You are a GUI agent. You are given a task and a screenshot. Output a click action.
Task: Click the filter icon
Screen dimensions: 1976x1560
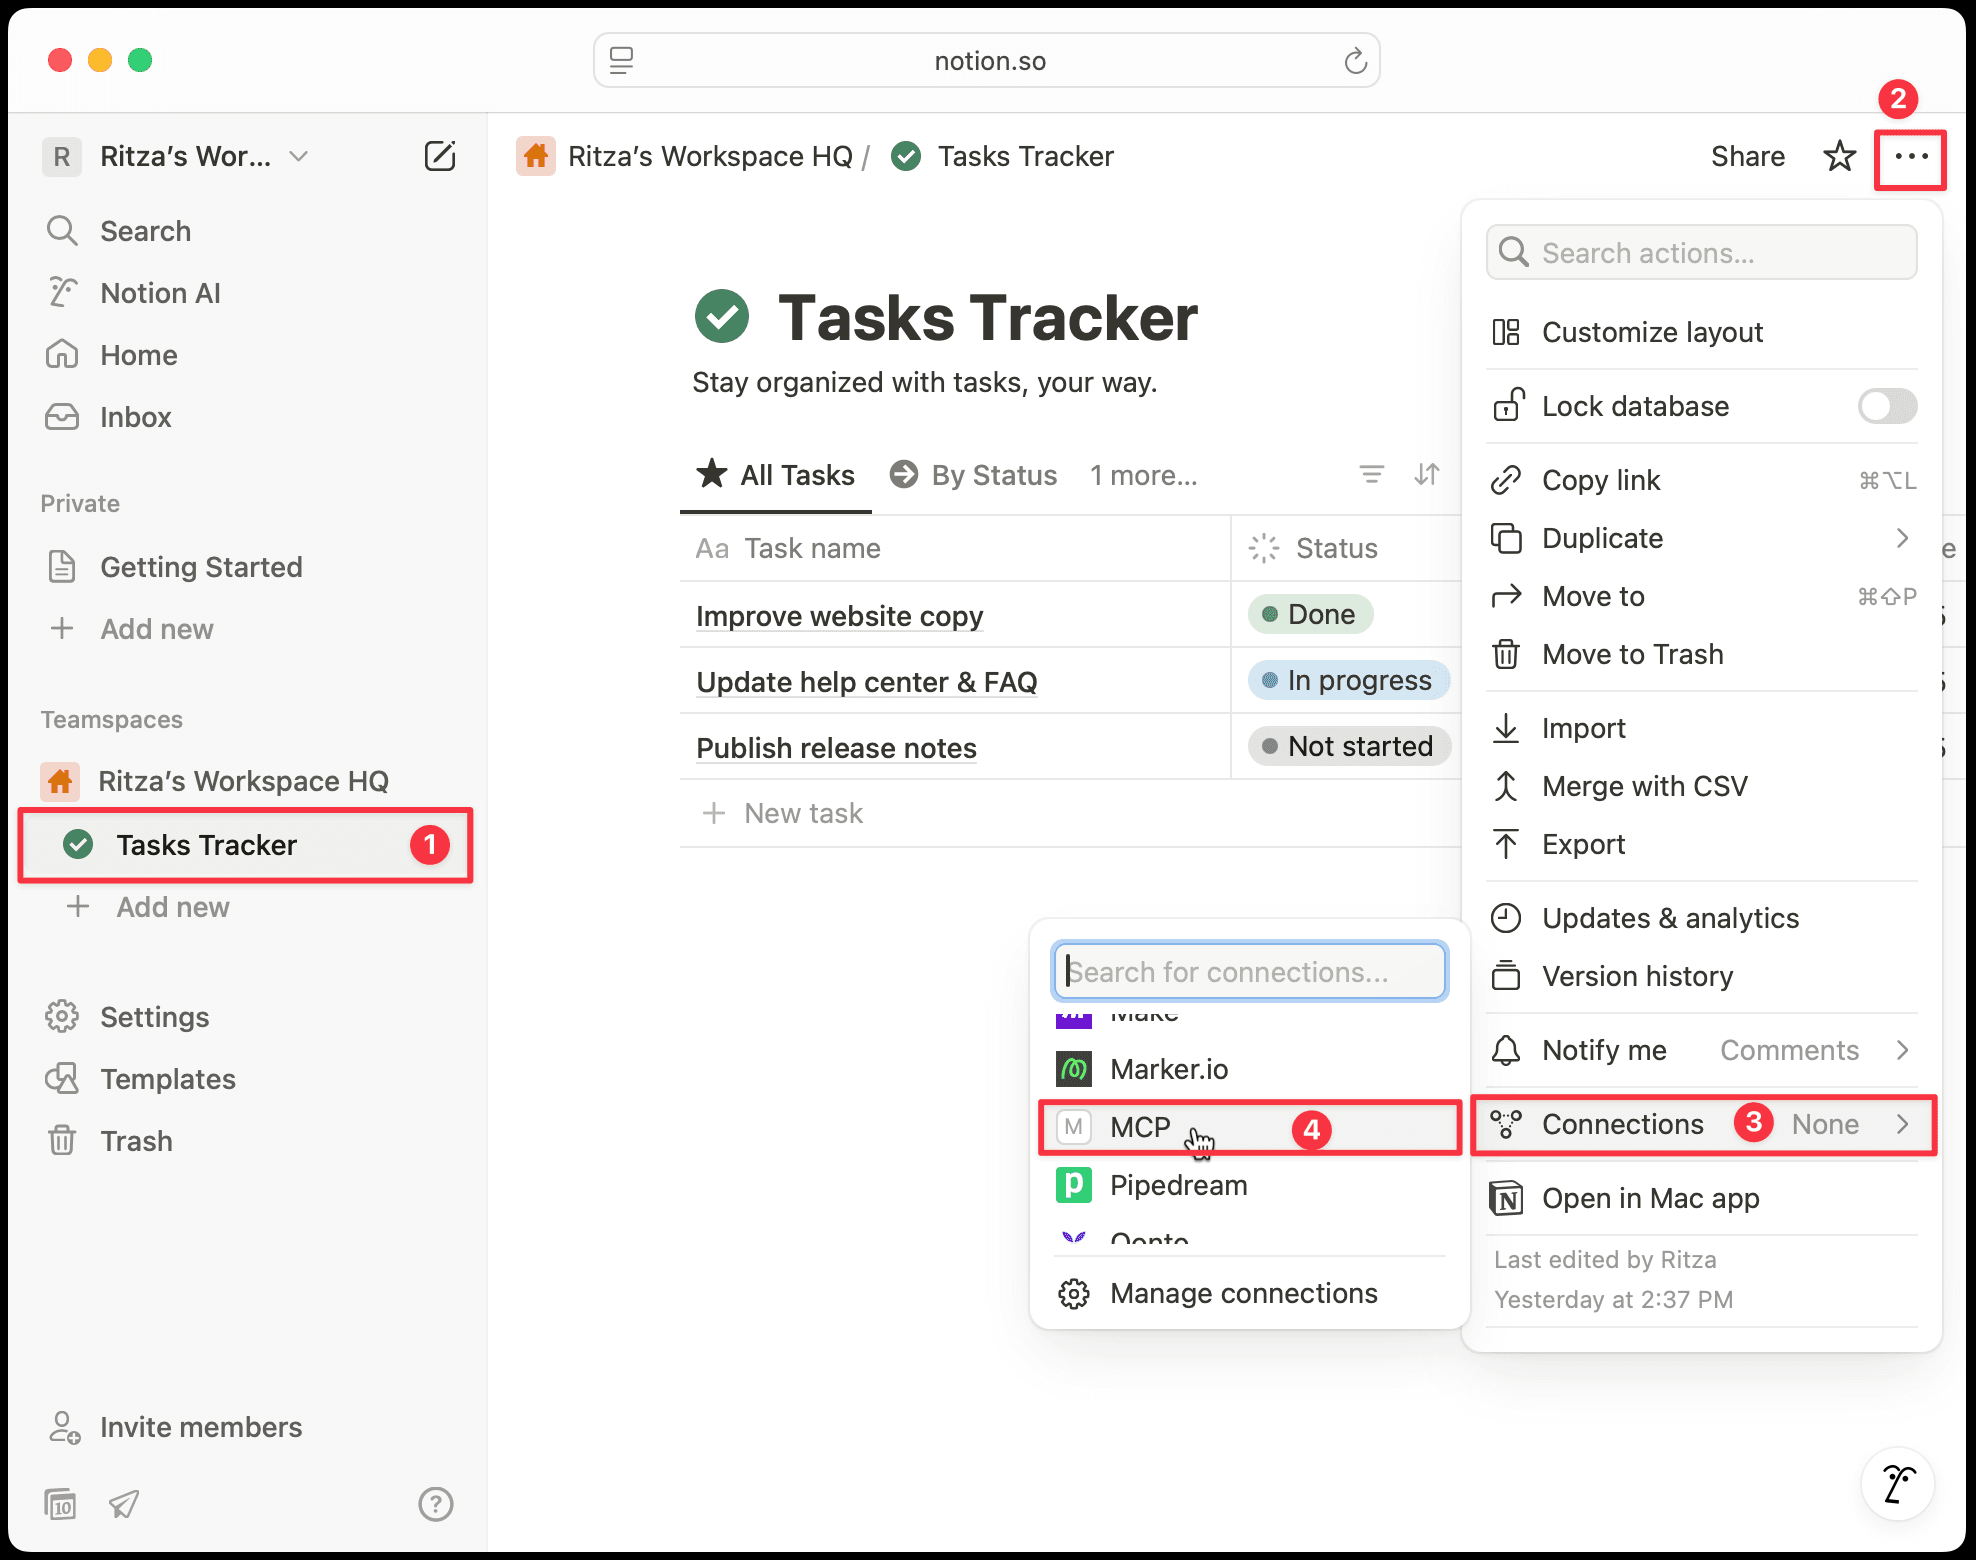[1372, 475]
